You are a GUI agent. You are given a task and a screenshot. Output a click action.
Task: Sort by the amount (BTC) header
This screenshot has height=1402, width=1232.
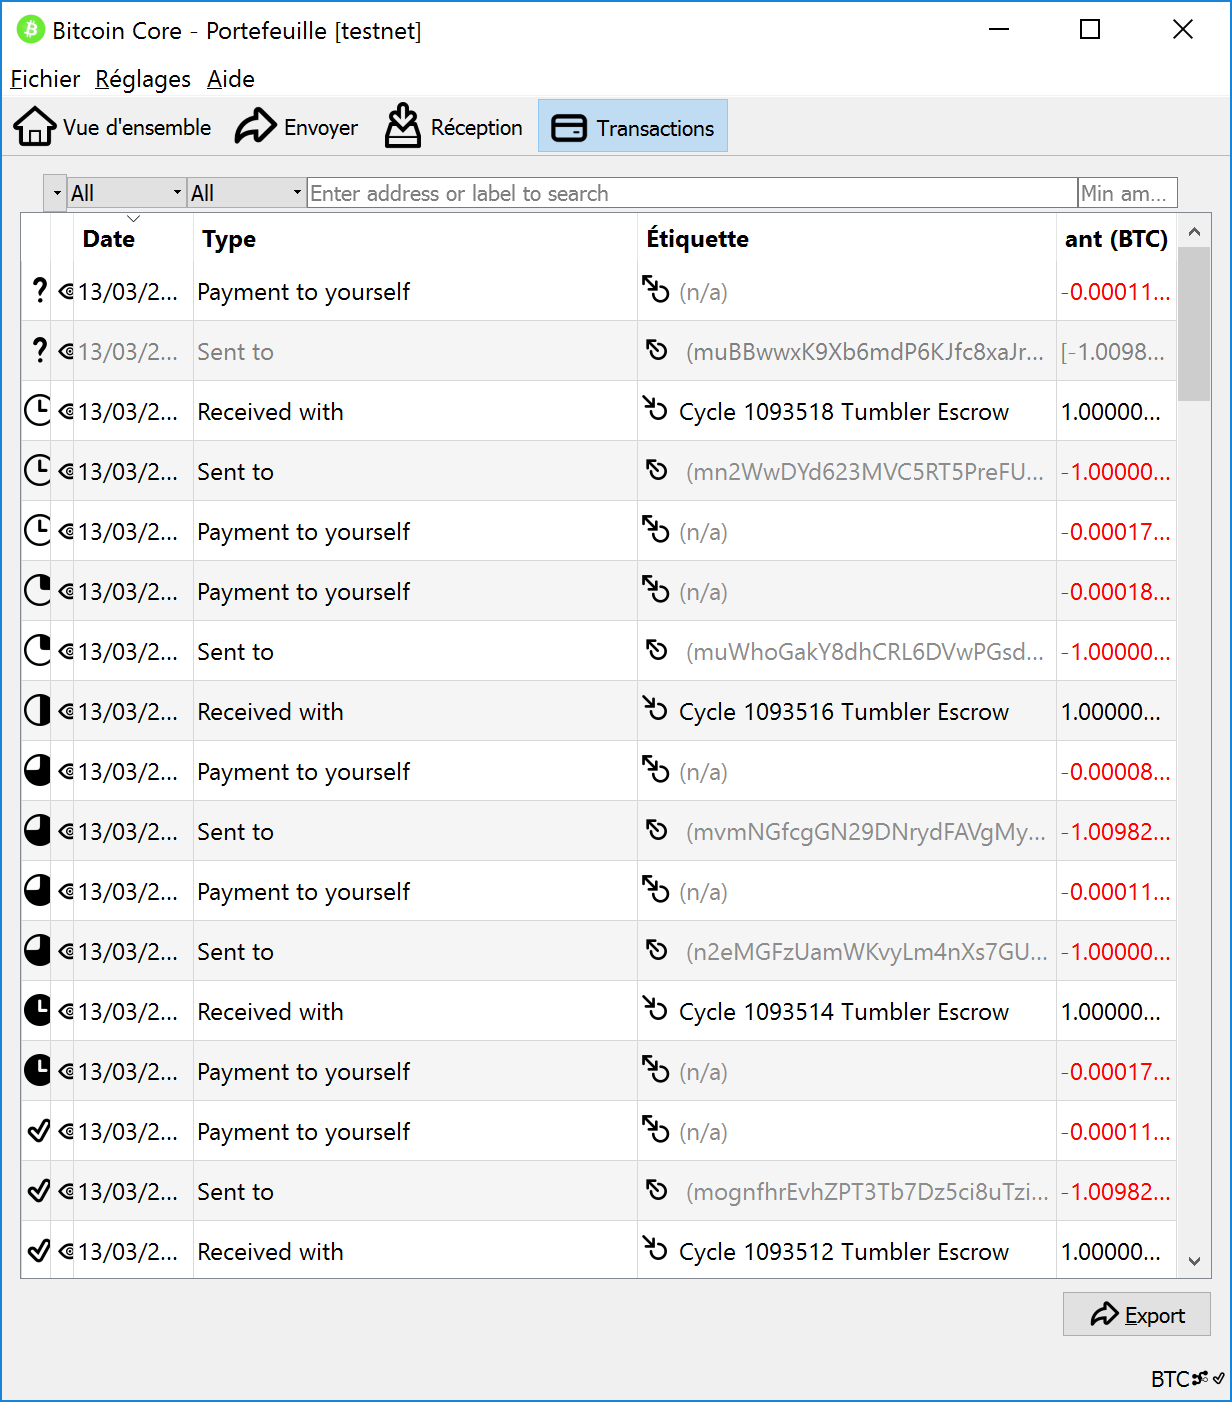(x=1116, y=239)
